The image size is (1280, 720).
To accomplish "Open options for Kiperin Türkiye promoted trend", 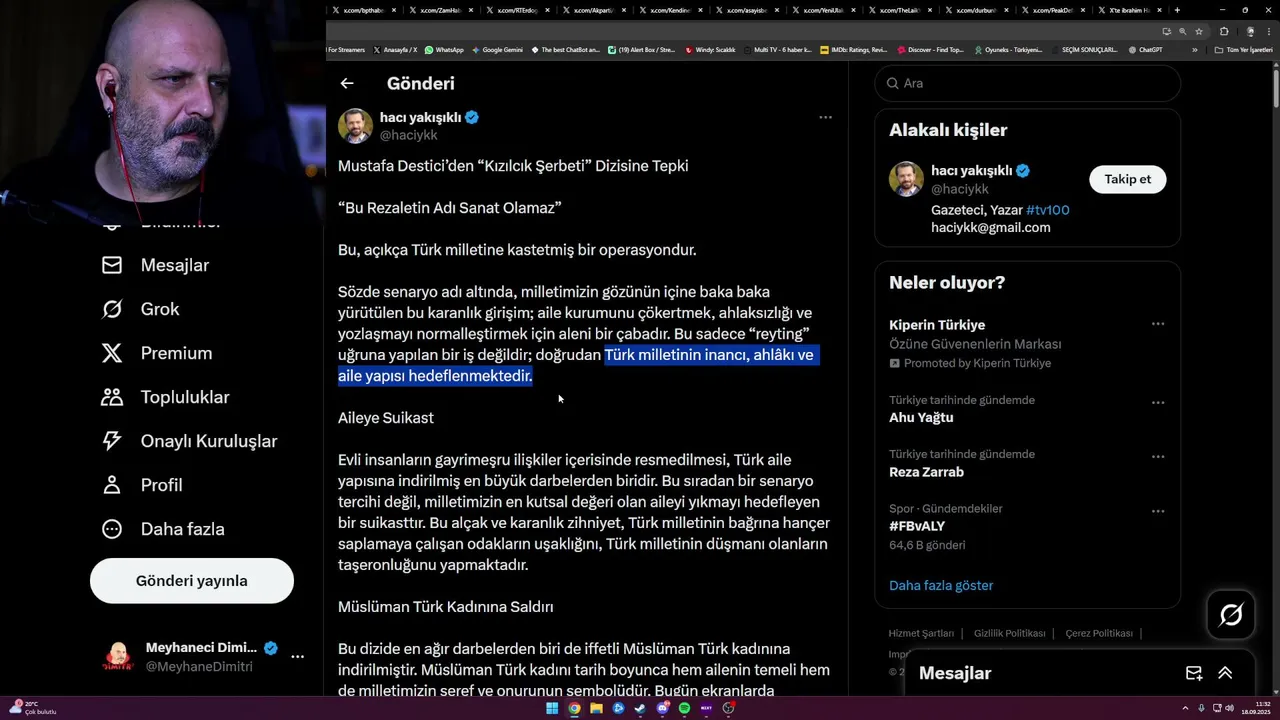I will [1158, 324].
